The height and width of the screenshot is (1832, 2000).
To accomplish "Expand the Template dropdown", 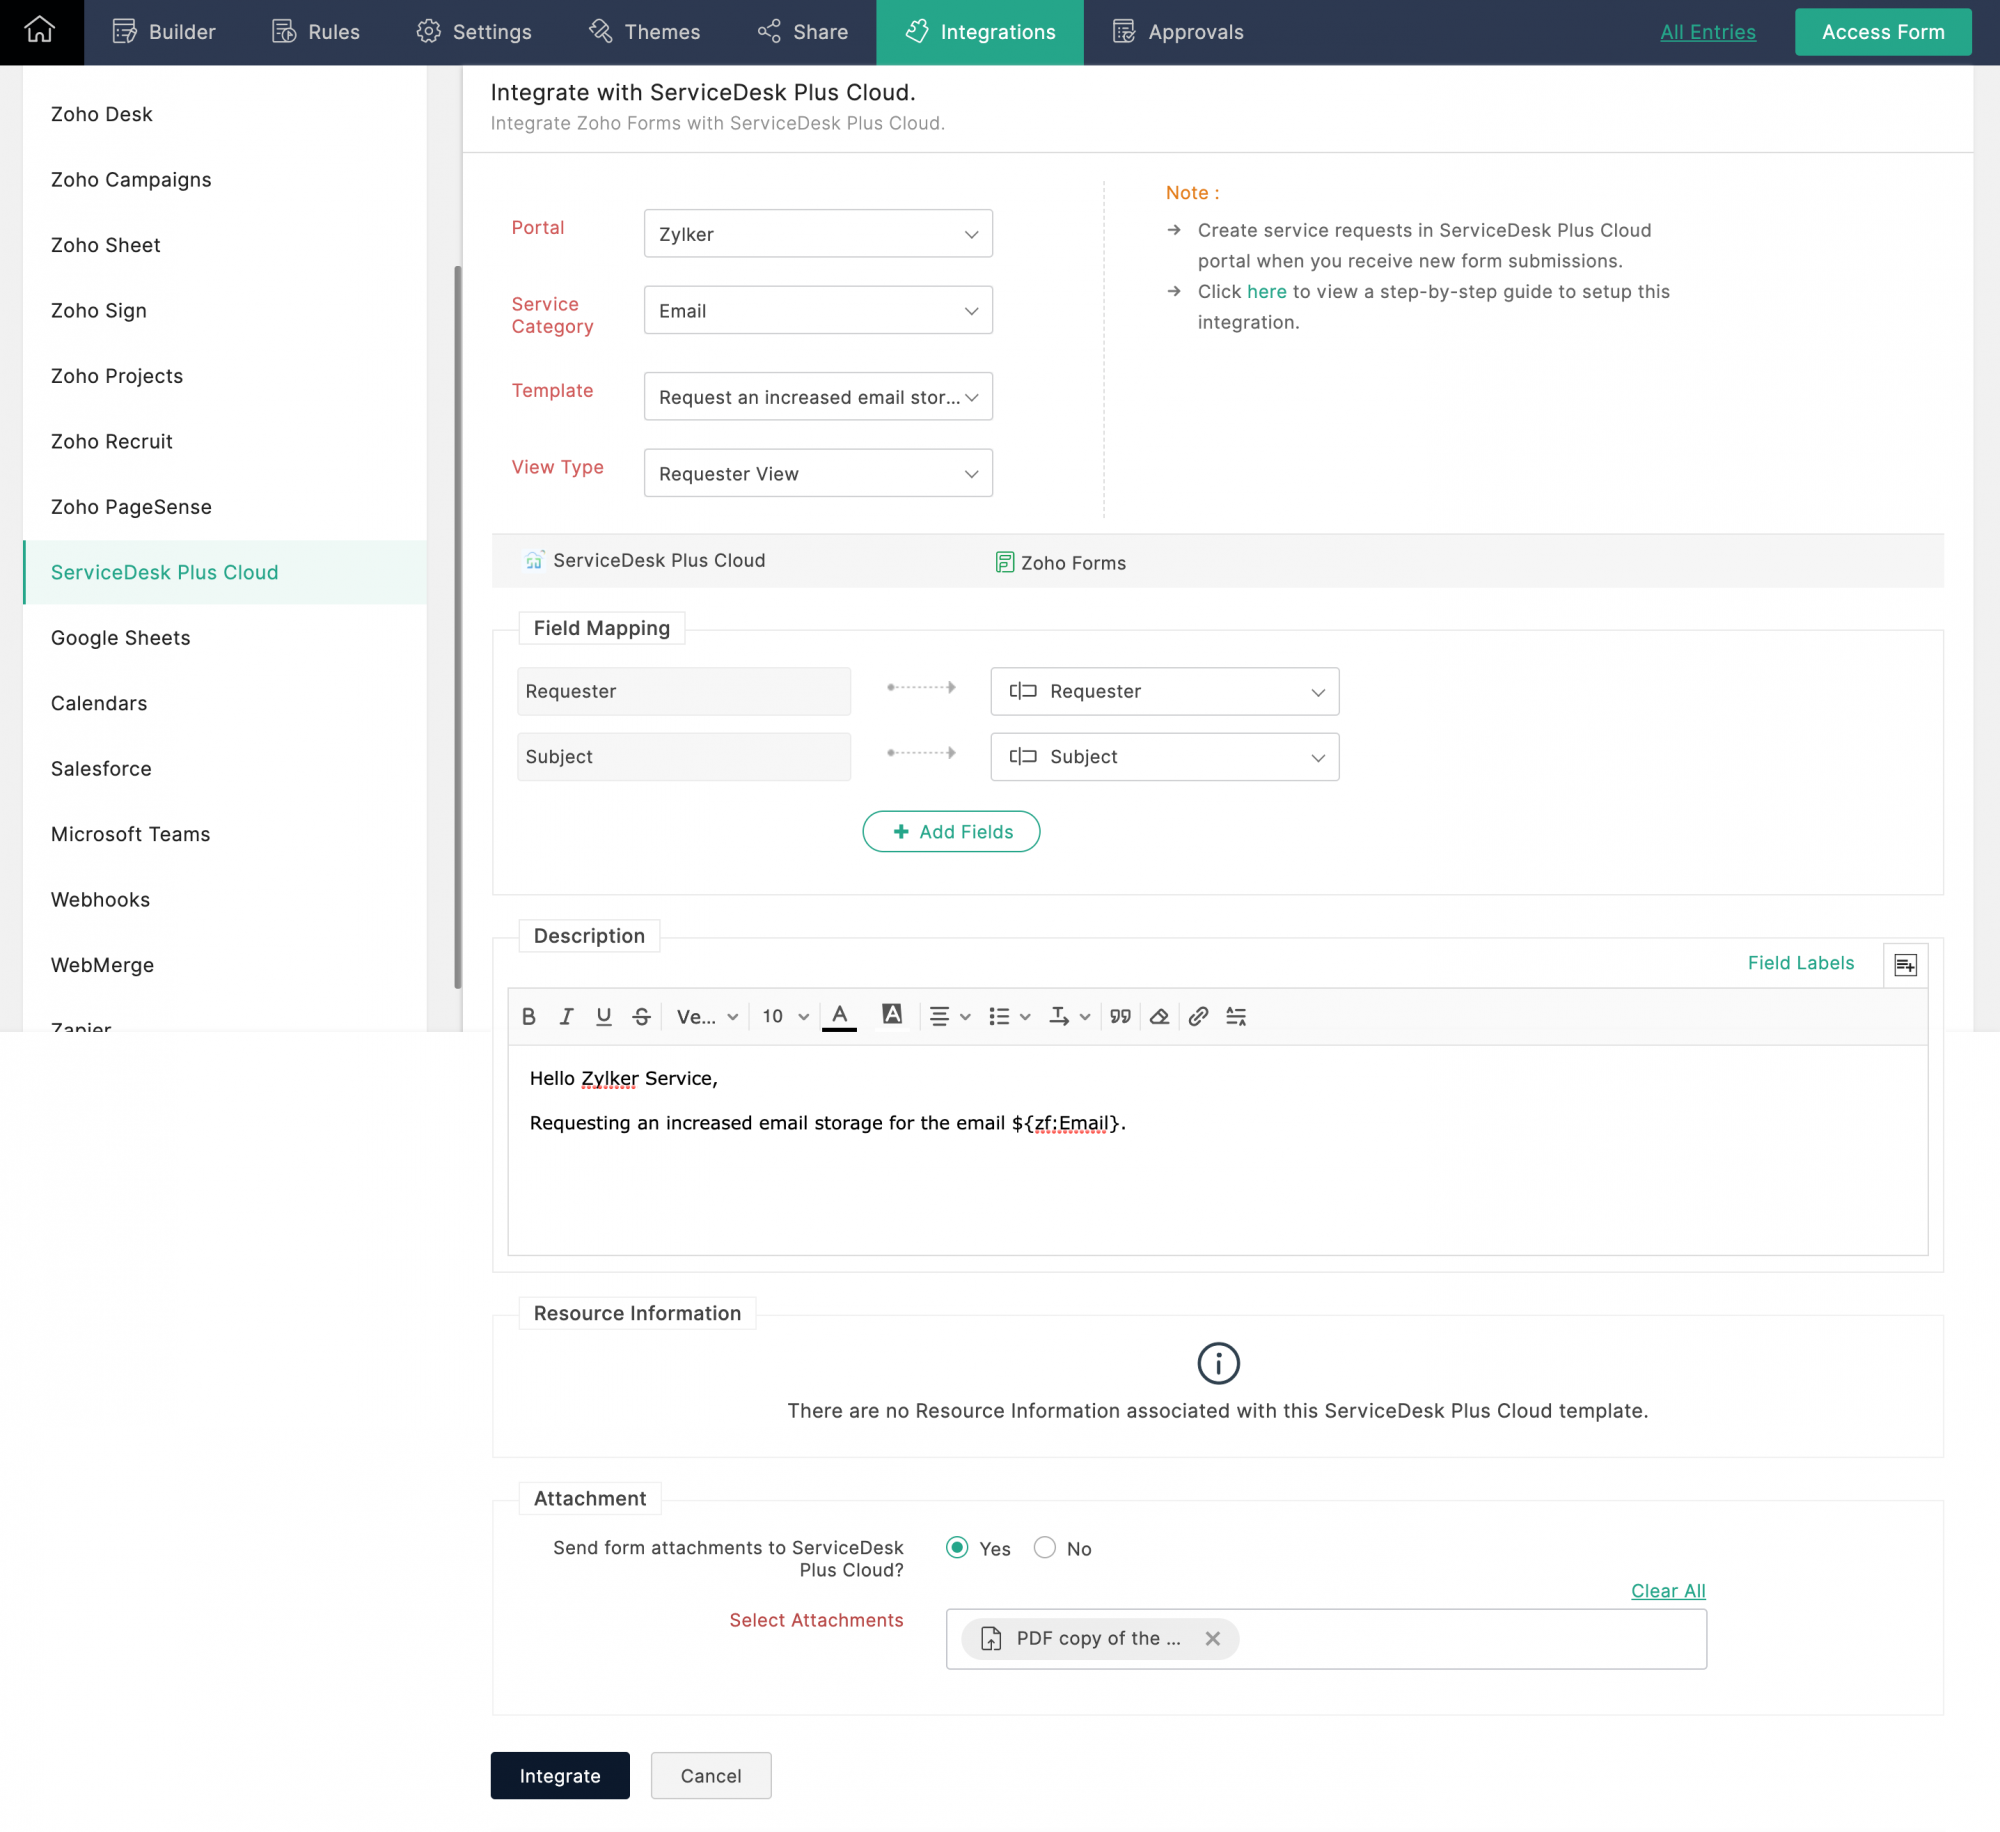I will point(818,397).
